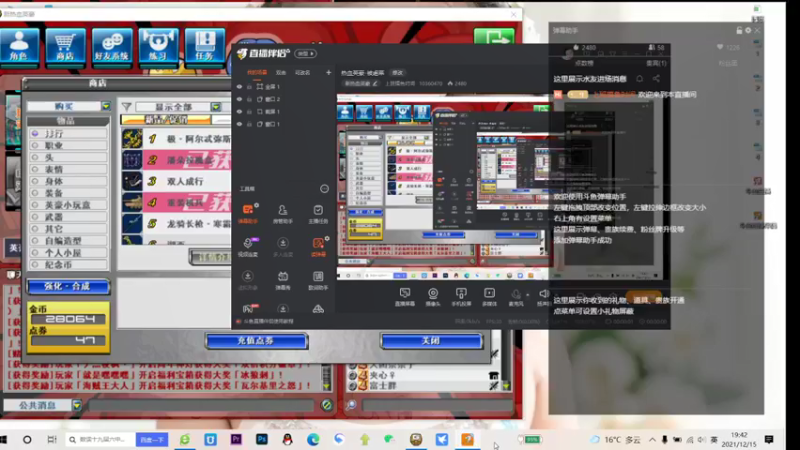Open the 好友系统 friends icon

[x=112, y=46]
